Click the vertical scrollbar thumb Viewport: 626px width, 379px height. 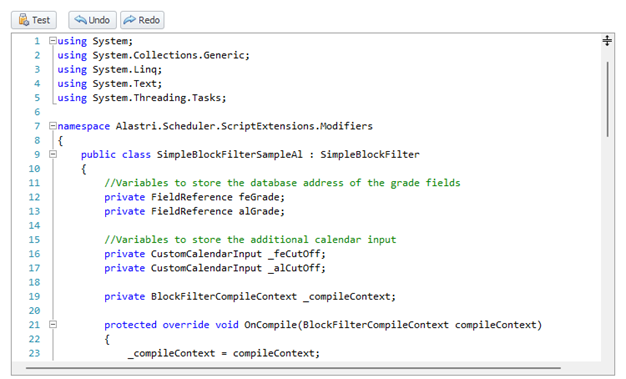[607, 99]
